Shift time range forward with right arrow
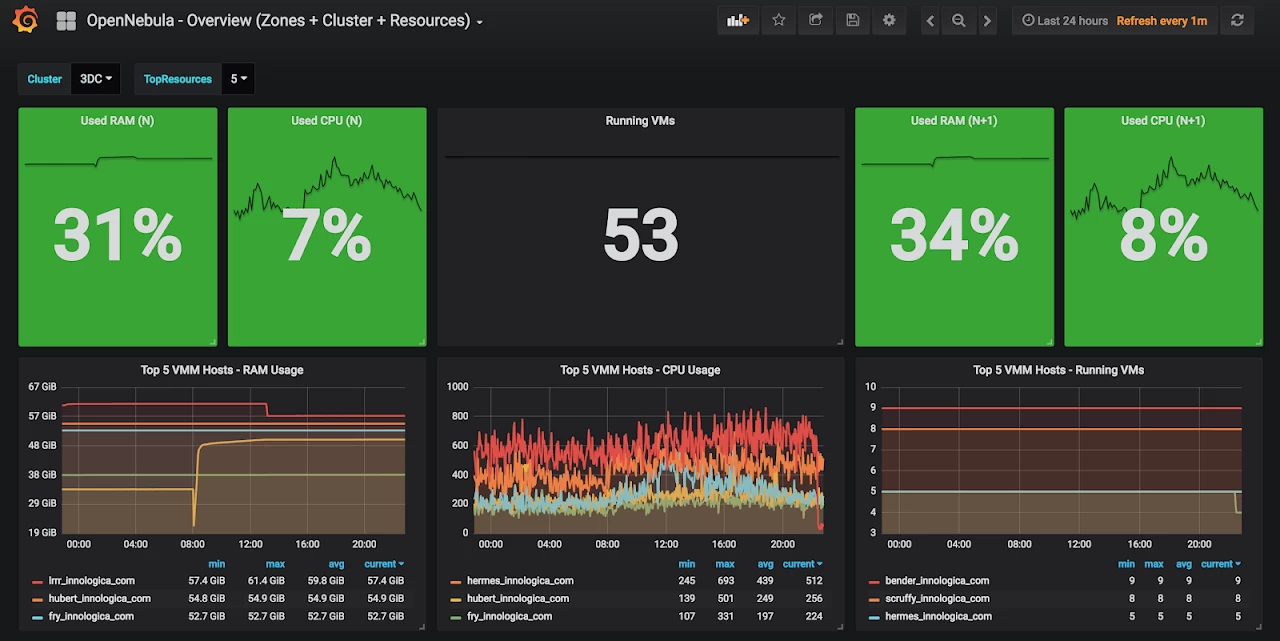Image resolution: width=1280 pixels, height=641 pixels. click(x=988, y=21)
